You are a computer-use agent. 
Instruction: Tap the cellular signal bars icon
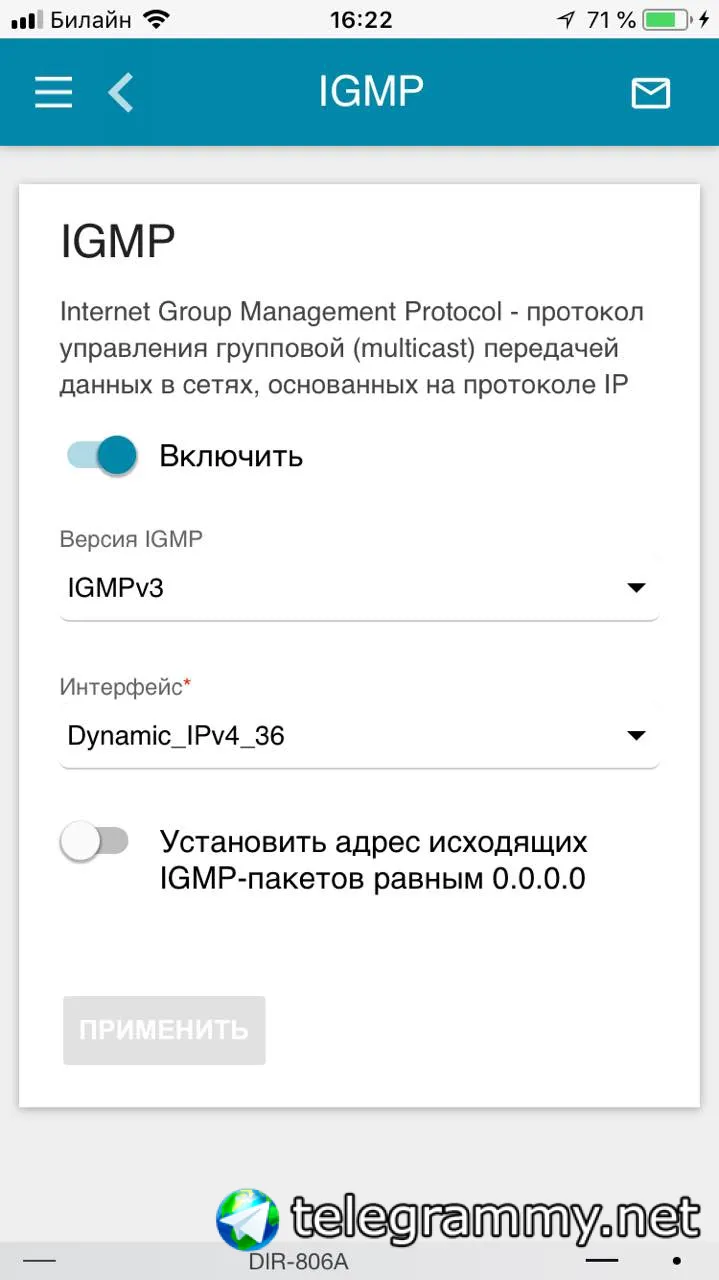(x=25, y=20)
